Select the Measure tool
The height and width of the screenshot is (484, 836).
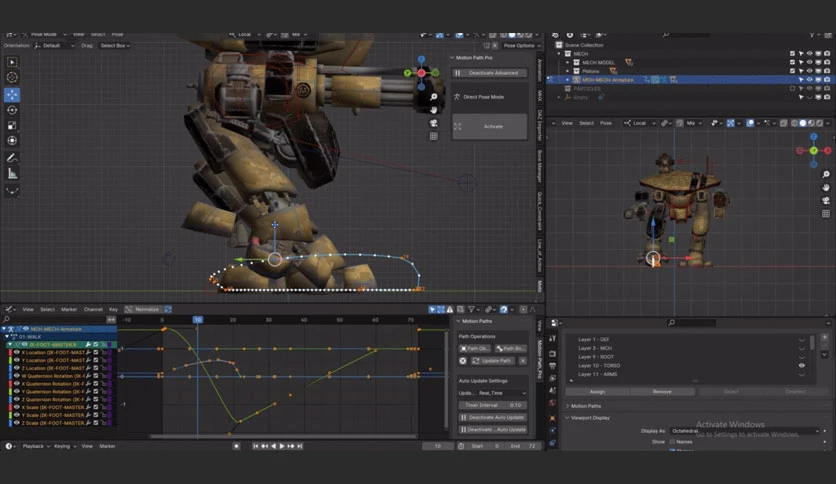12,174
